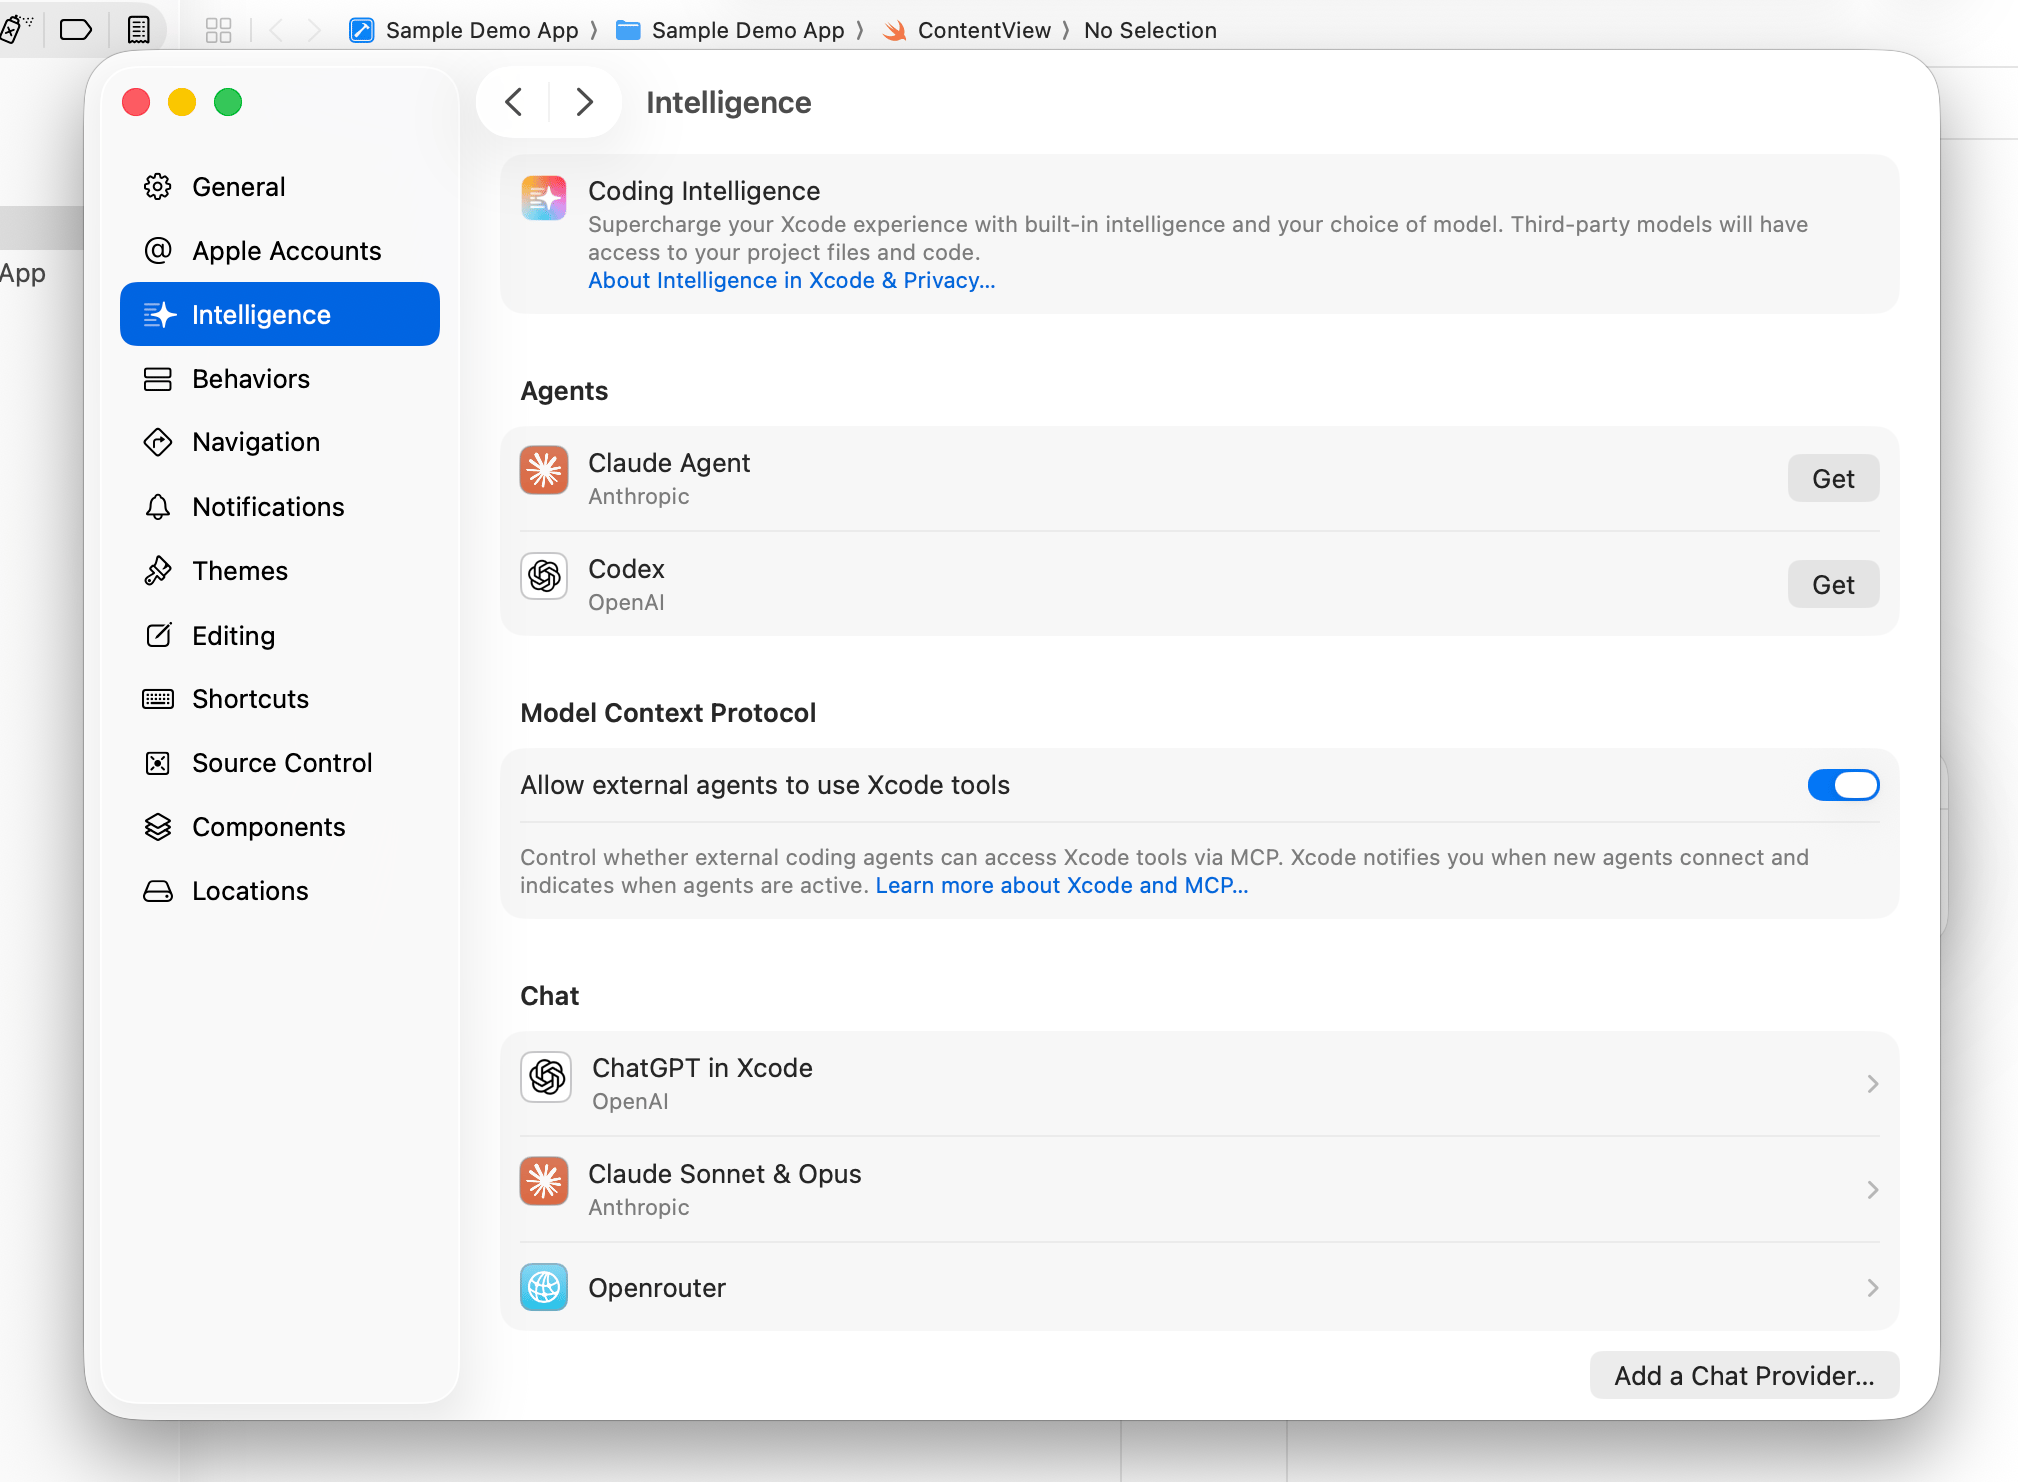Screen dimensions: 2018x1482
Task: Select Intelligence in the settings sidebar
Action: [x=279, y=314]
